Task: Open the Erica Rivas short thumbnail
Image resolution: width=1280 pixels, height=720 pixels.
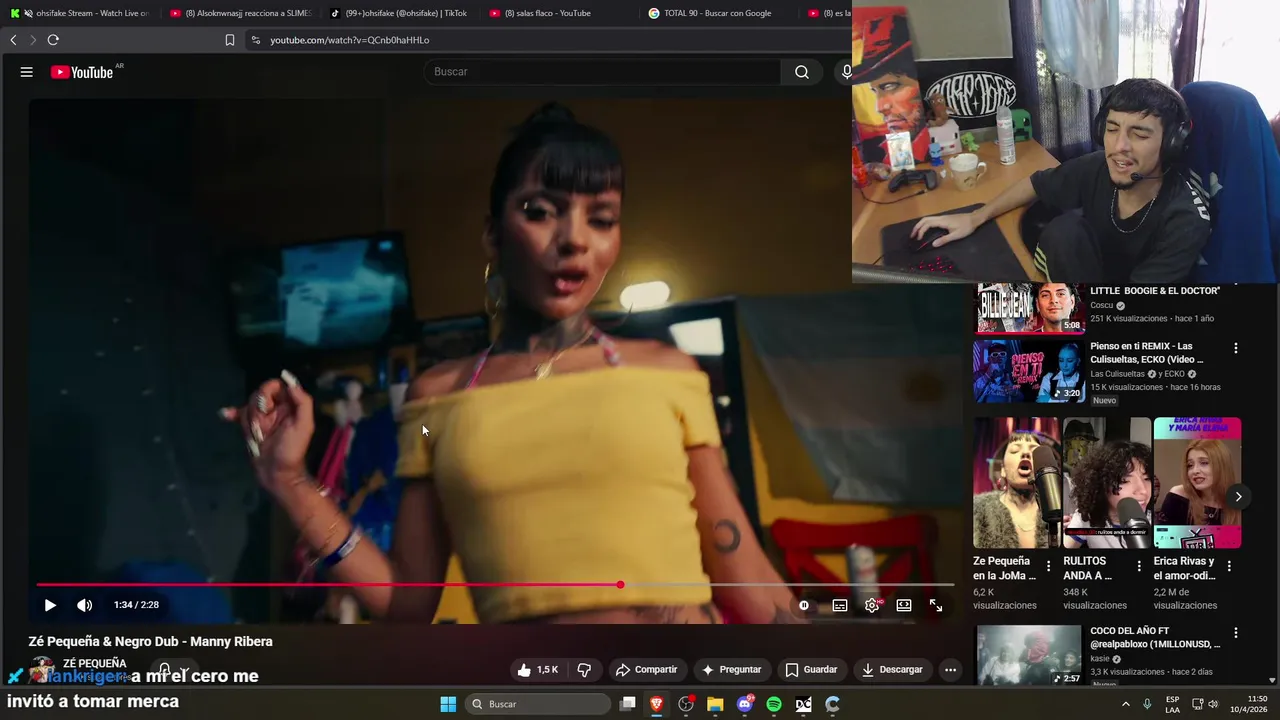Action: pyautogui.click(x=1197, y=483)
